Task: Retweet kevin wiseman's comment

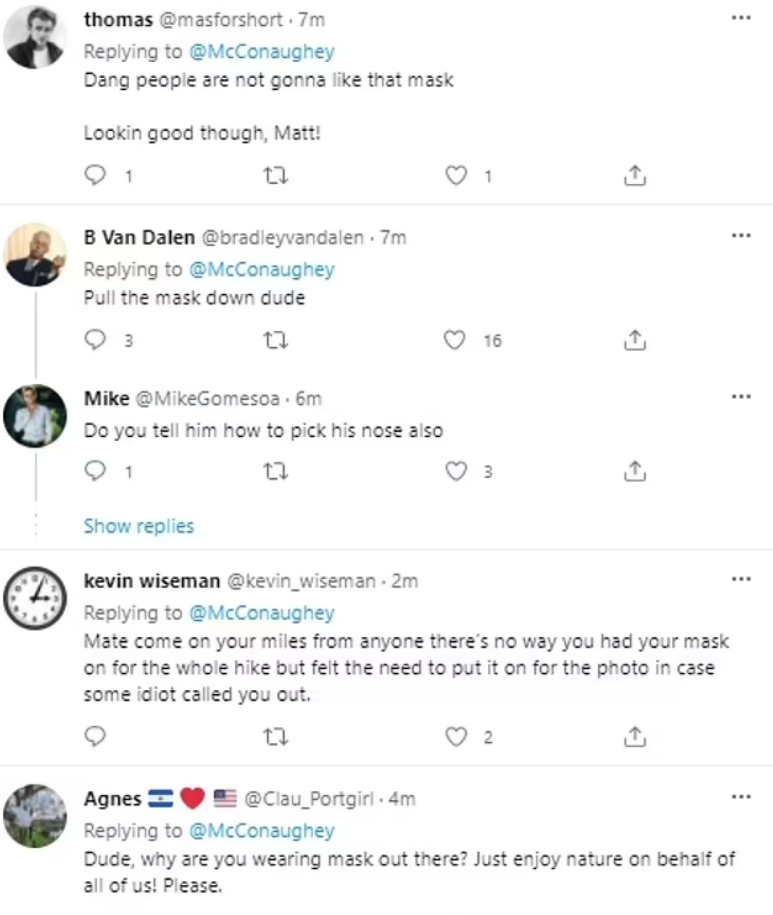Action: point(275,737)
